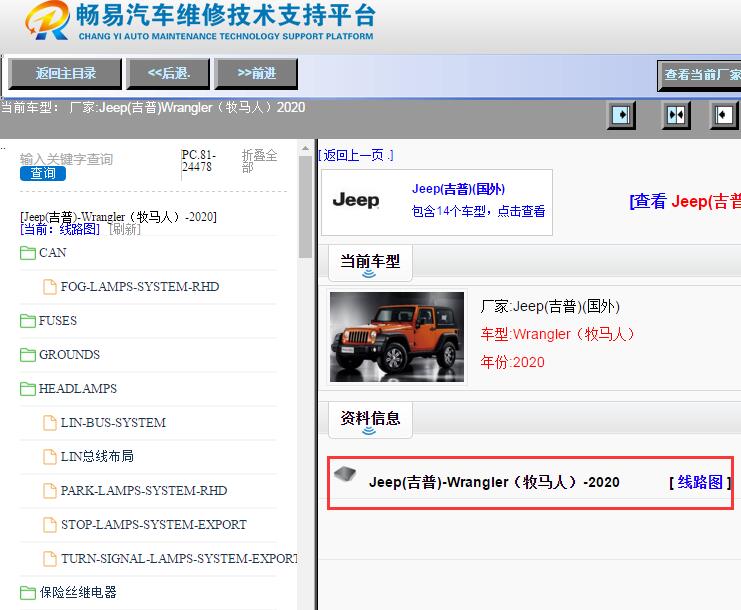Open STOP-LAMPS-SYSTEM-EXPORT document
741x610 pixels.
(x=154, y=525)
